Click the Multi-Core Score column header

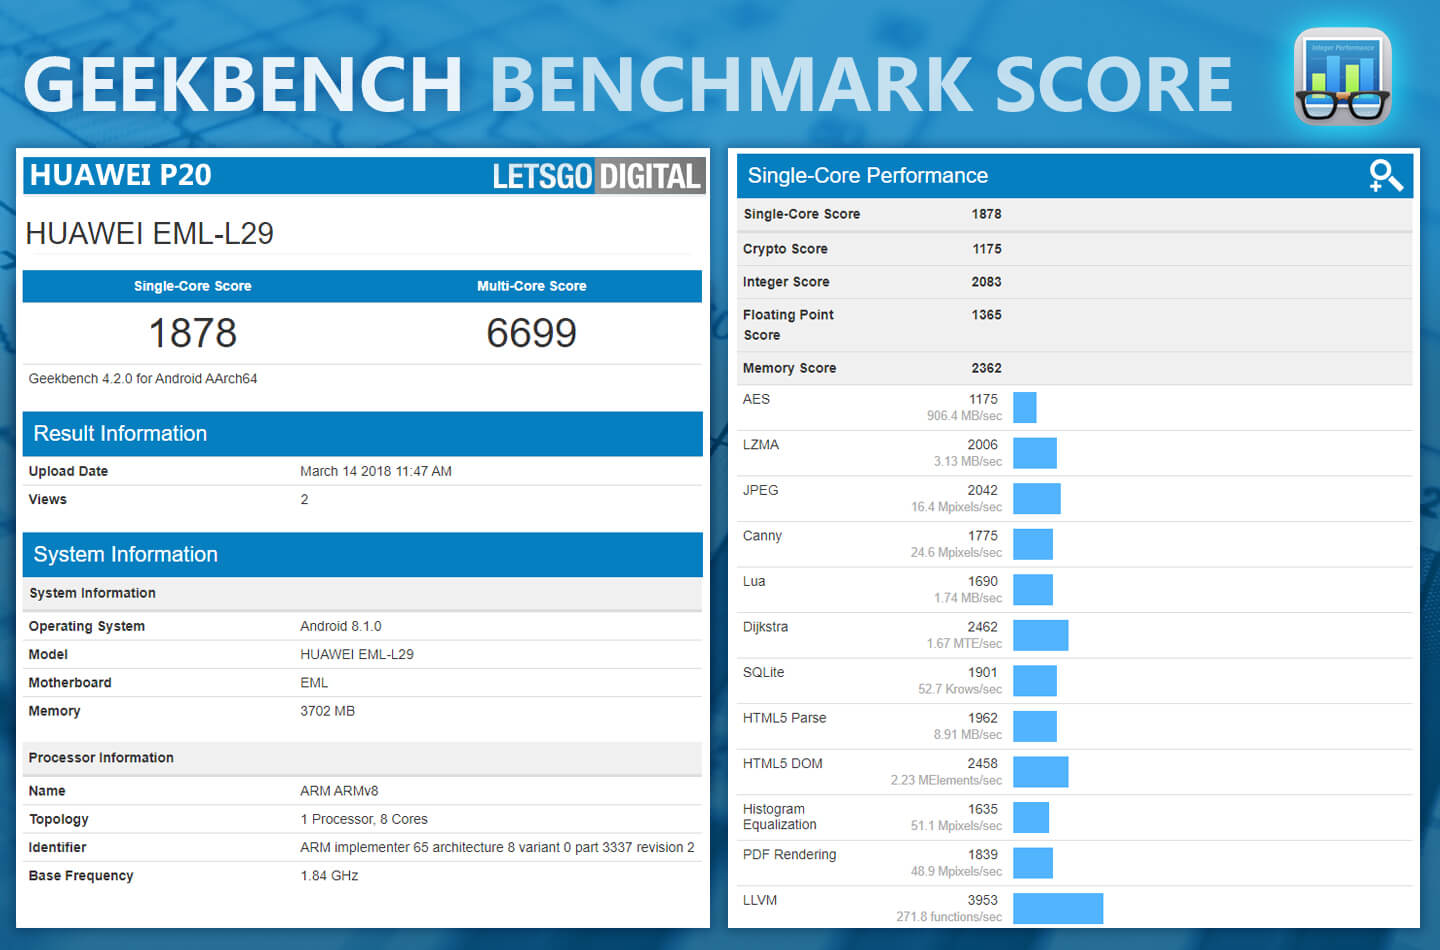point(532,286)
